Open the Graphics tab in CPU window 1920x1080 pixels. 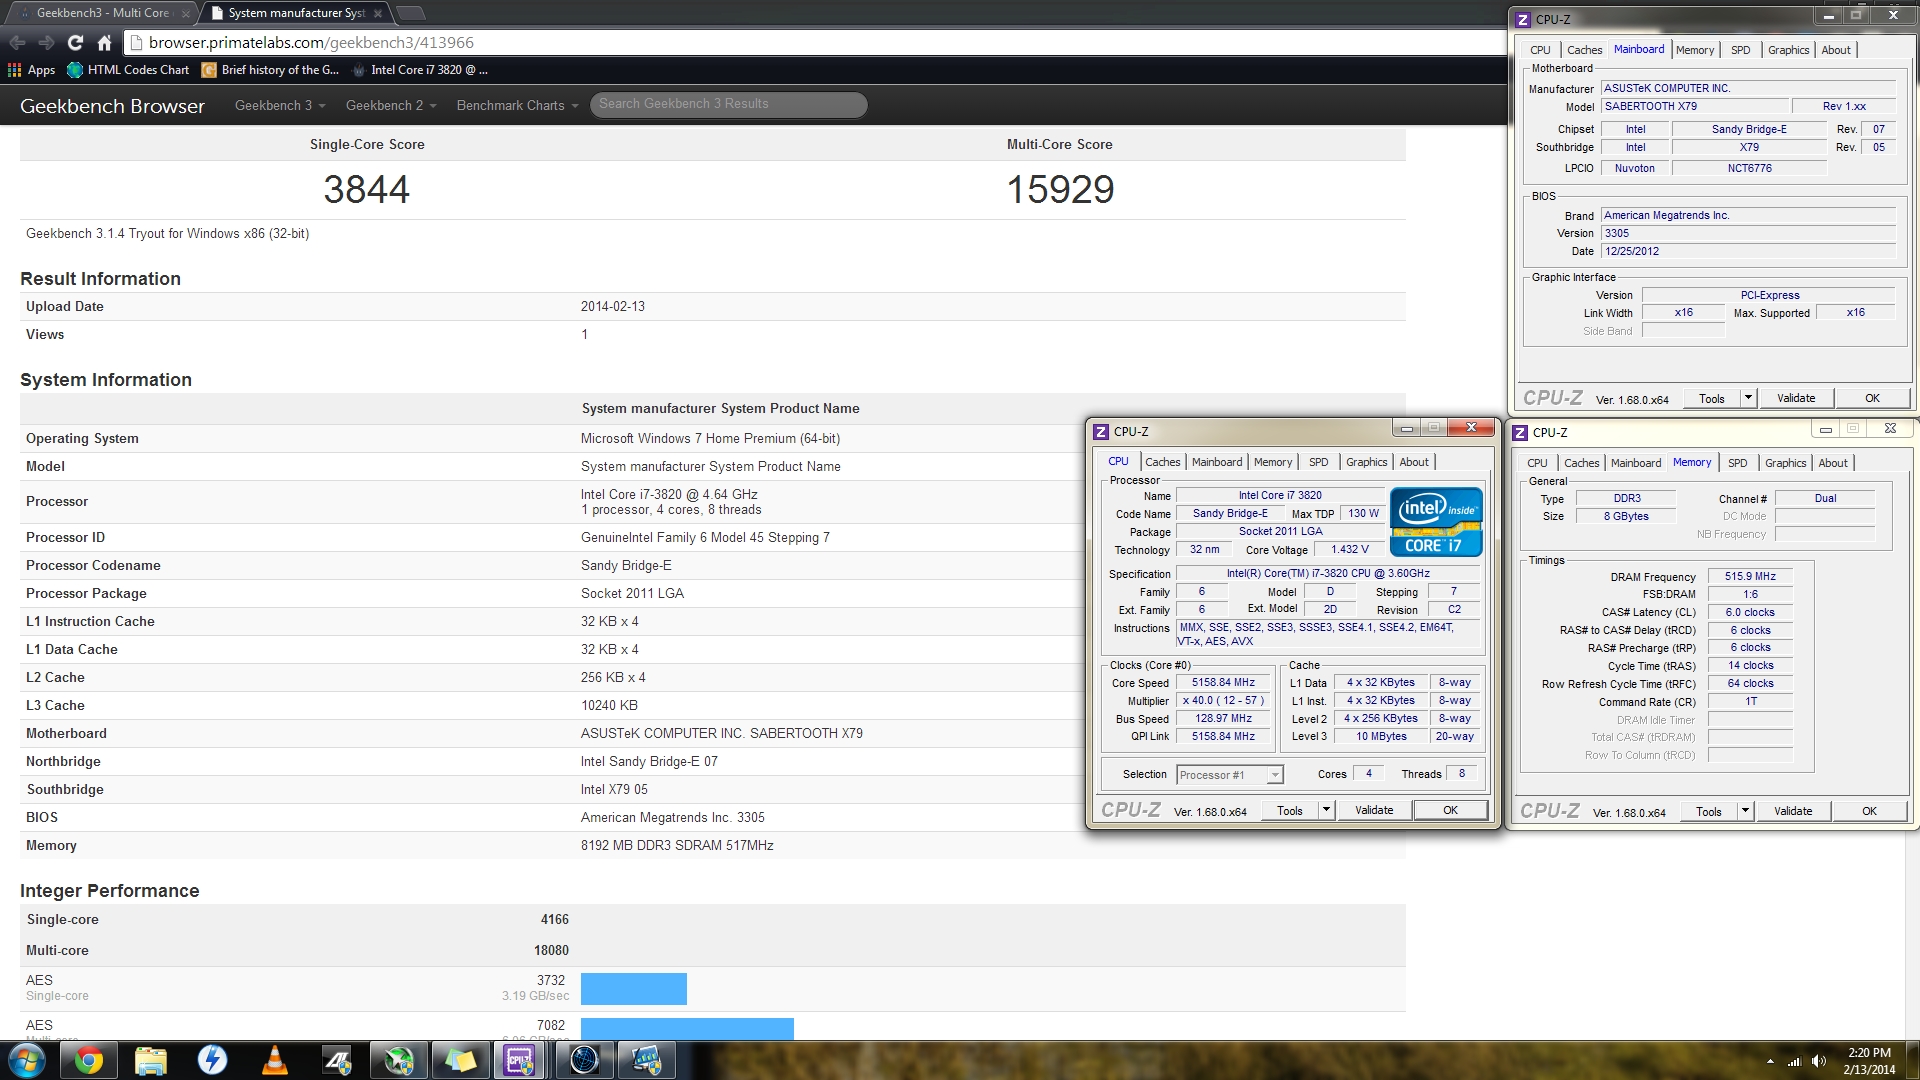pyautogui.click(x=1366, y=462)
